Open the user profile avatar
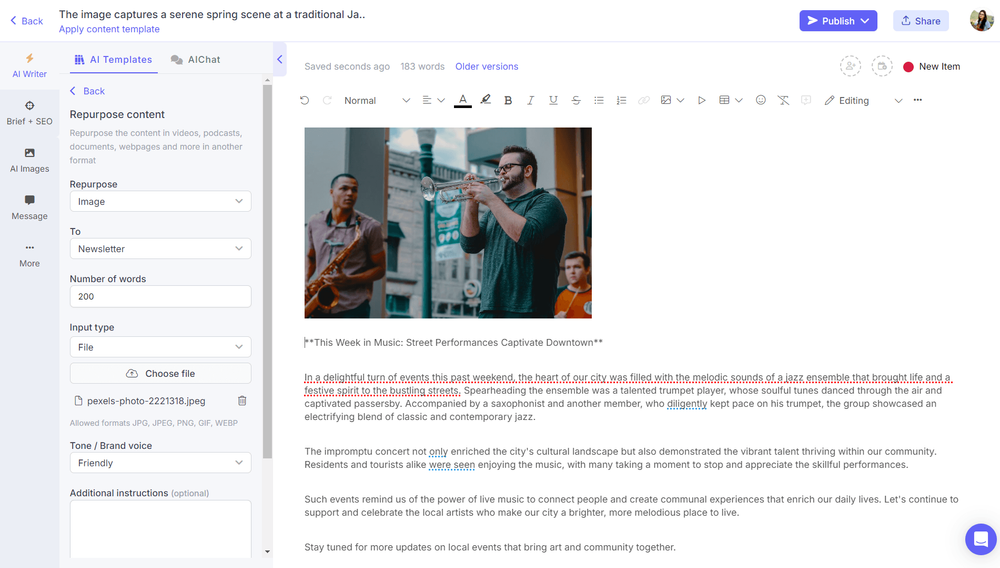The height and width of the screenshot is (568, 1000). coord(982,20)
